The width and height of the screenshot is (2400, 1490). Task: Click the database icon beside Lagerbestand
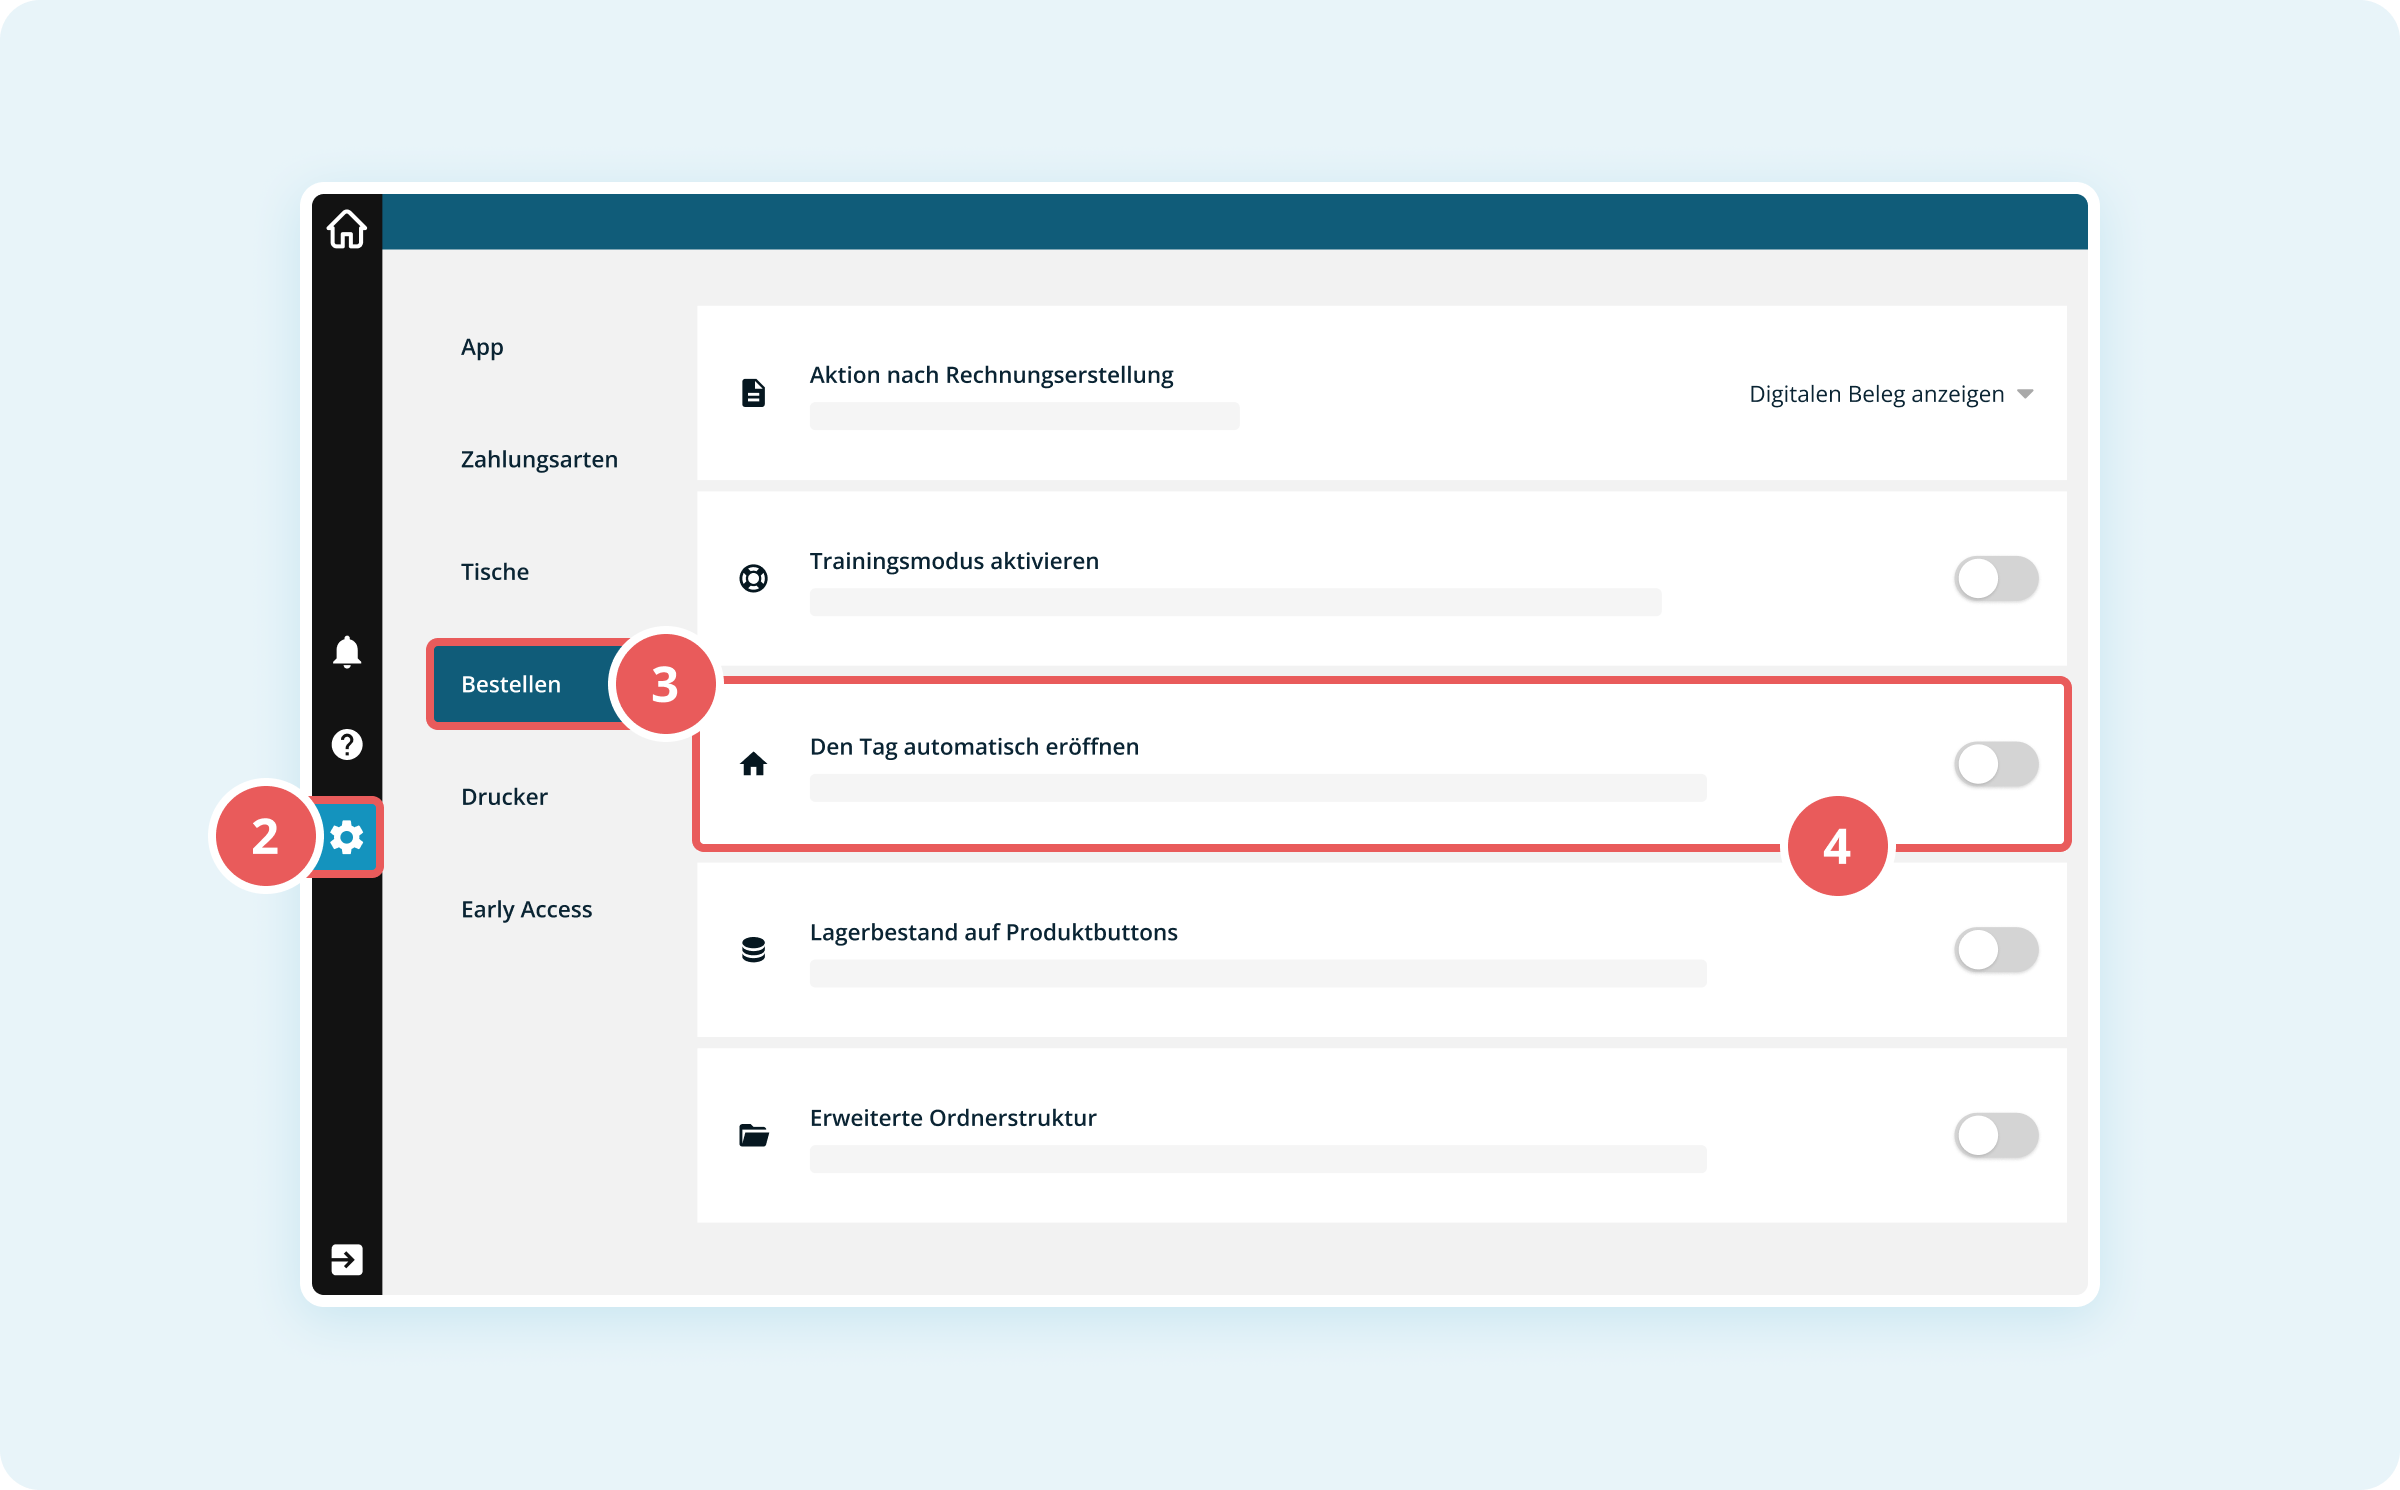[753, 950]
